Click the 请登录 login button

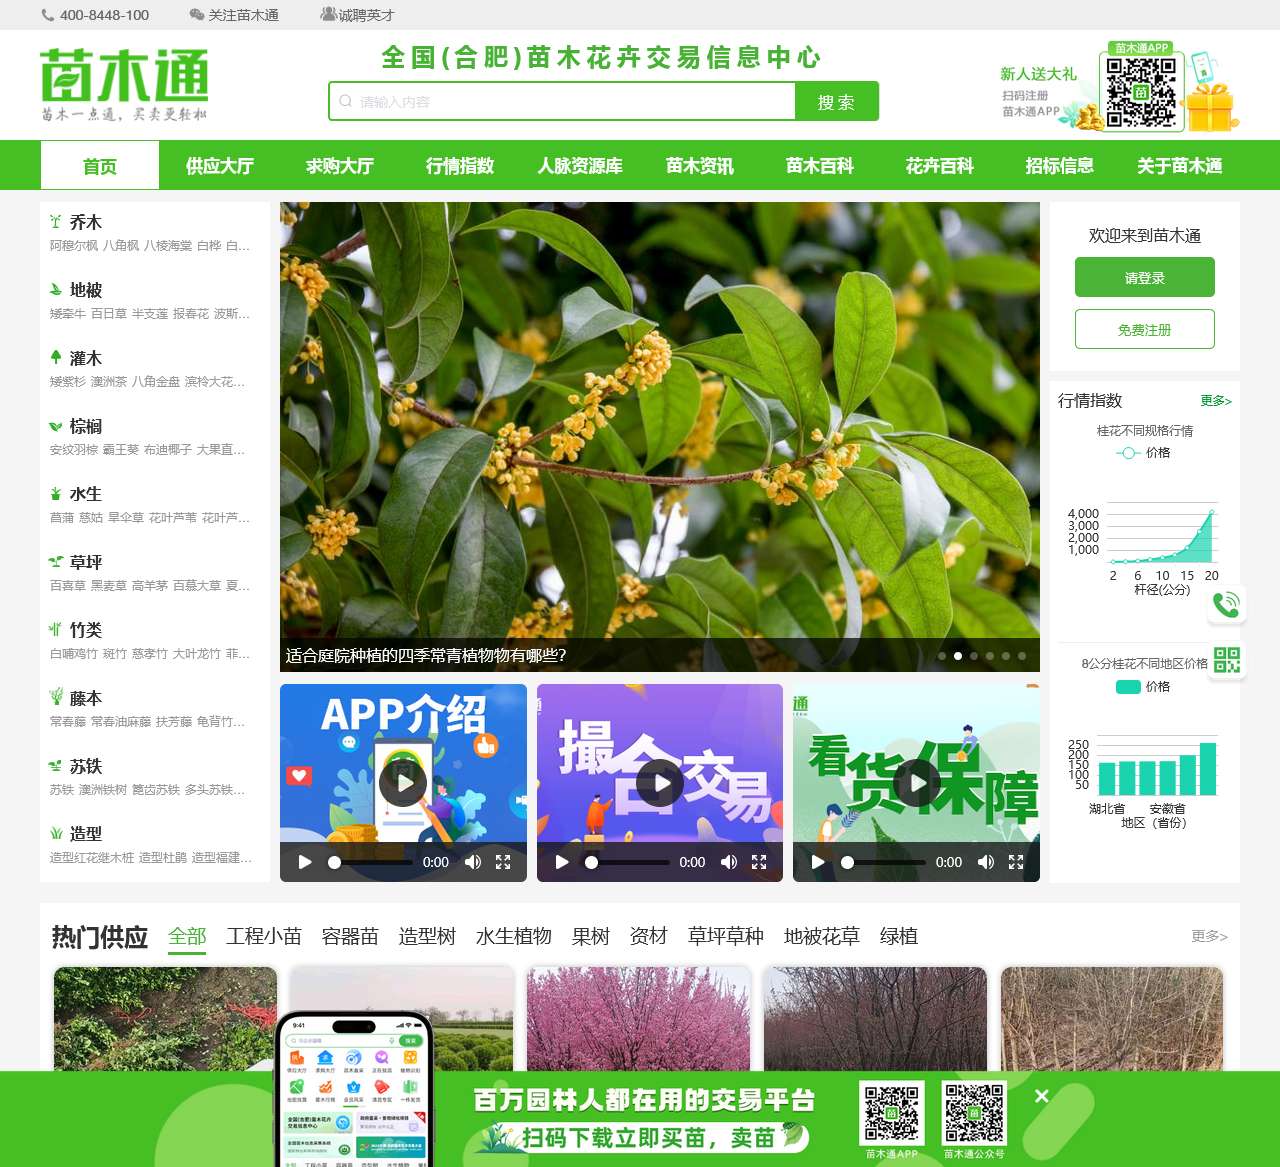pyautogui.click(x=1144, y=277)
